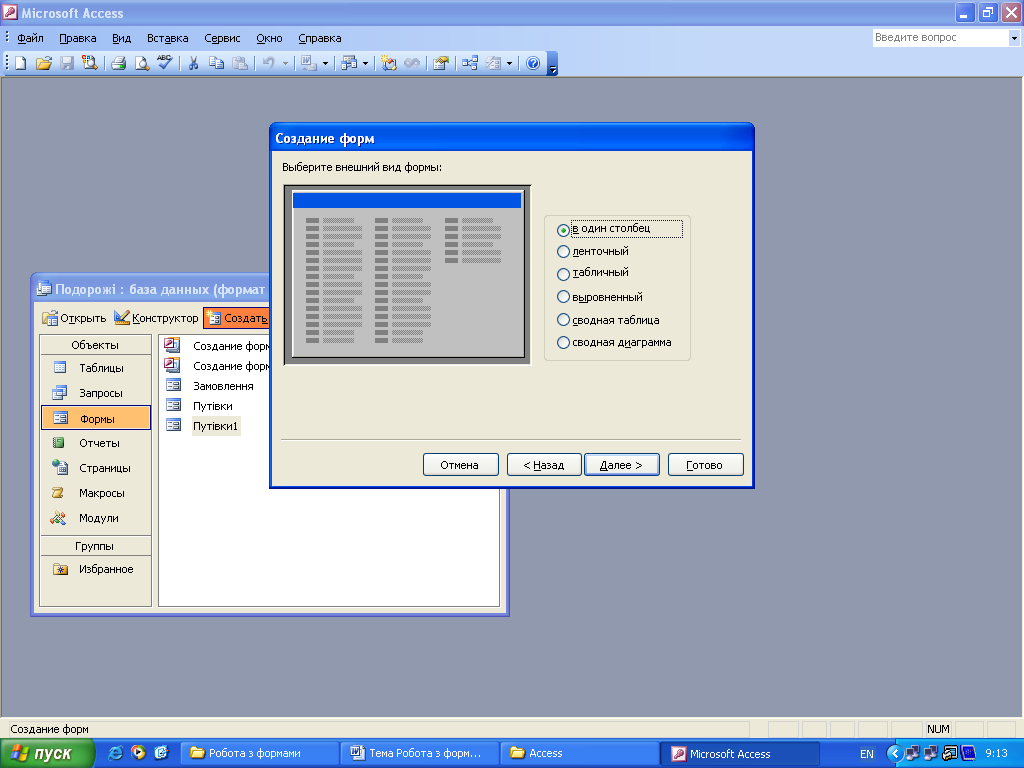The height and width of the screenshot is (768, 1024).
Task: Click the Microsoft Script Editor icon
Action: [412, 63]
